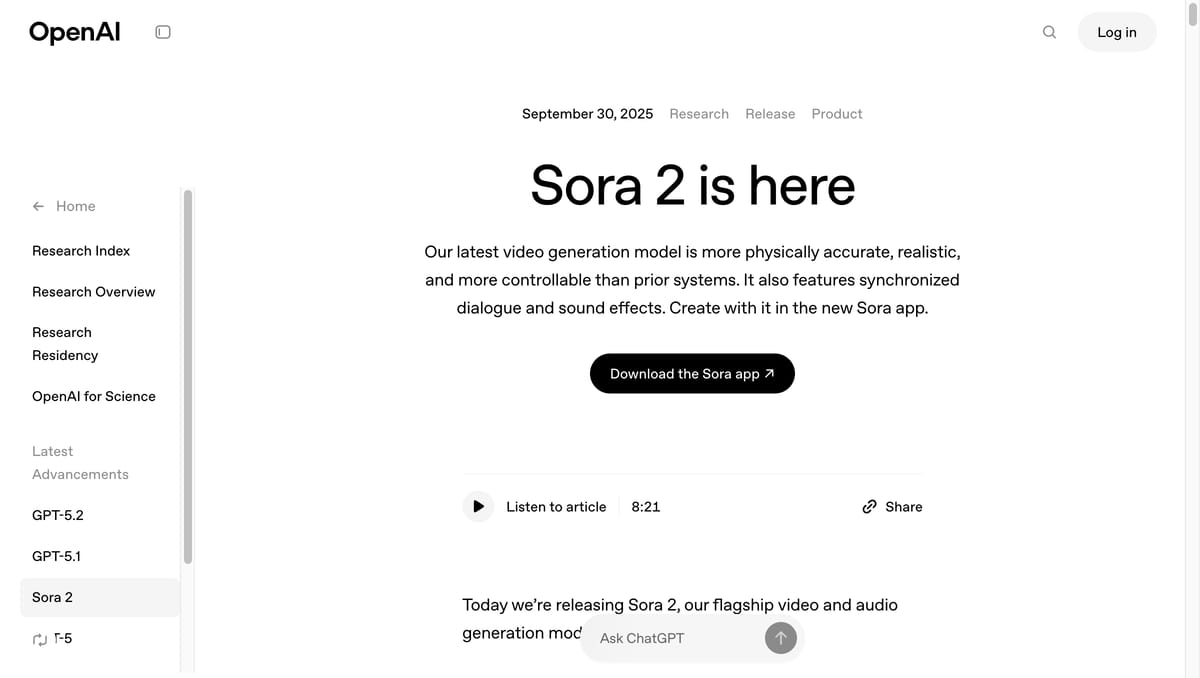Image resolution: width=1200 pixels, height=678 pixels.
Task: Click the Log in button
Action: [x=1116, y=32]
